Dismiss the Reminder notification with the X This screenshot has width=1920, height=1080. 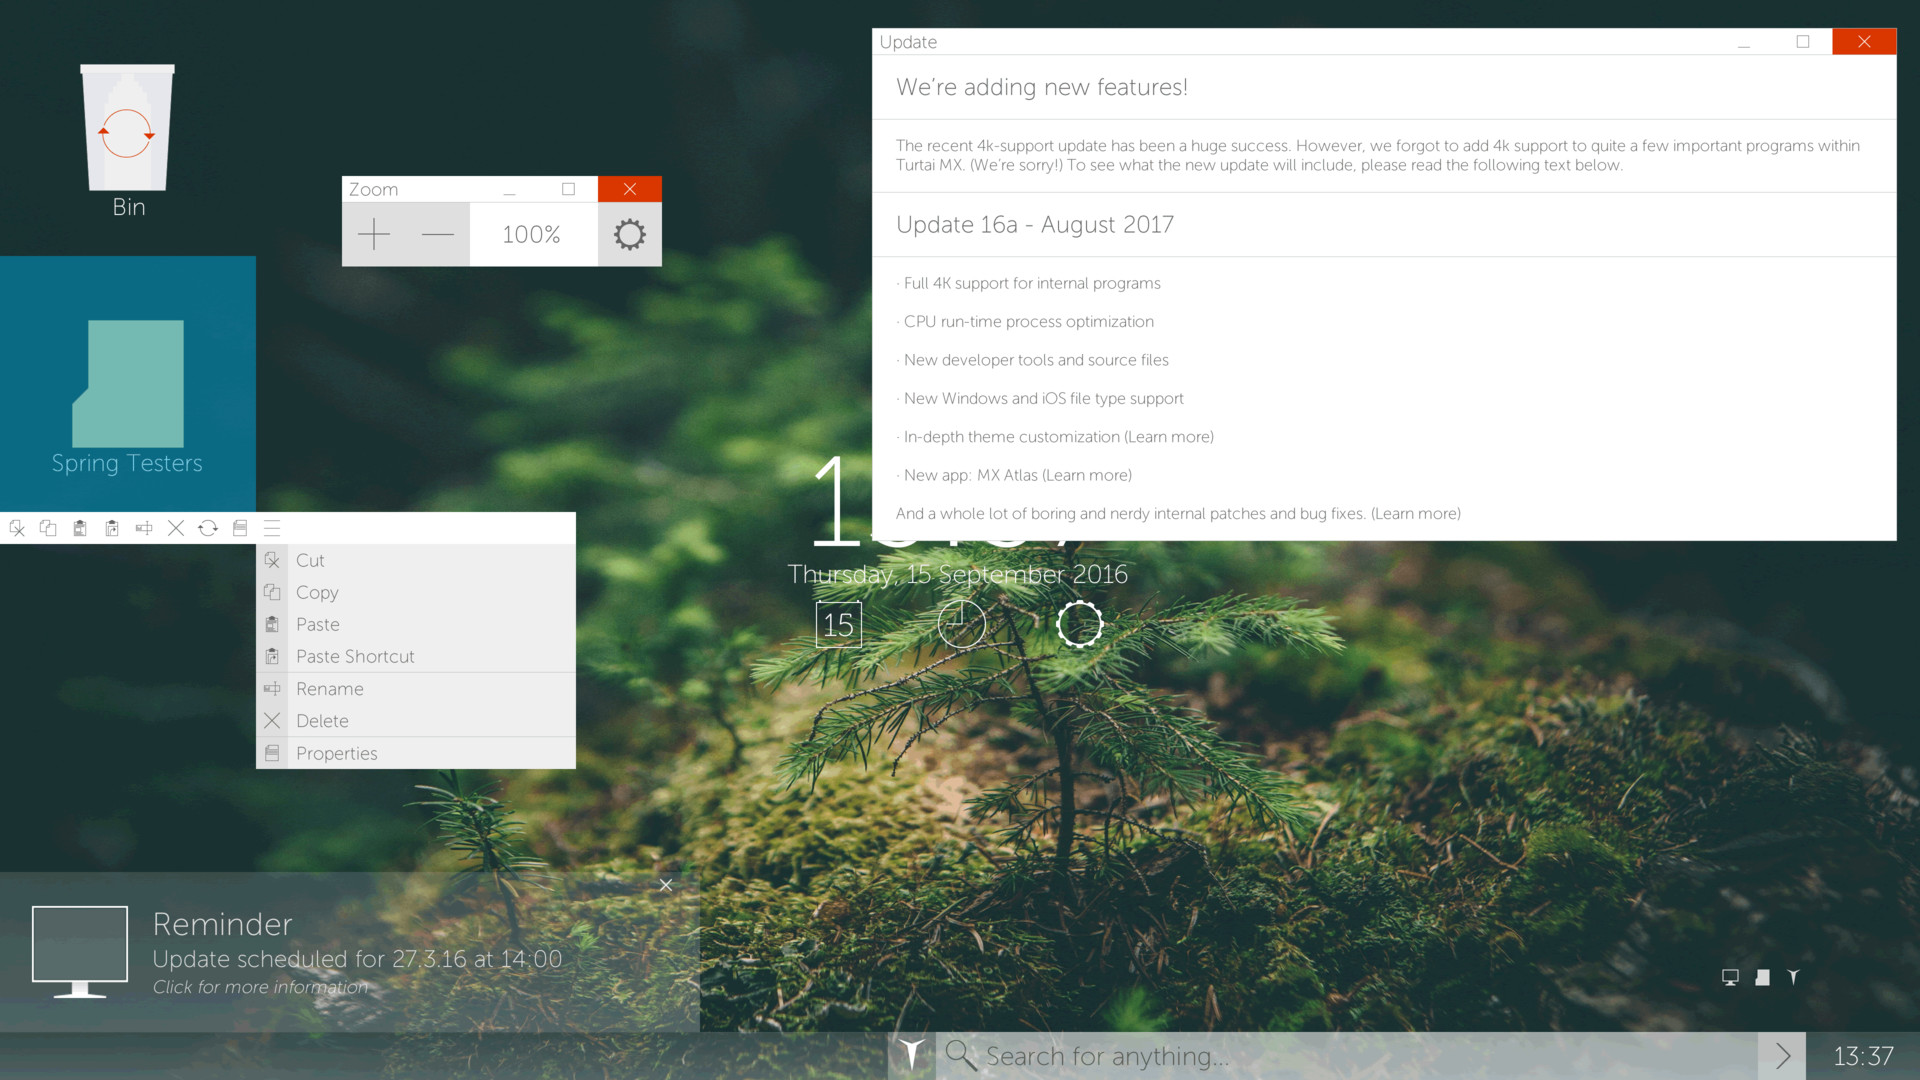click(665, 885)
